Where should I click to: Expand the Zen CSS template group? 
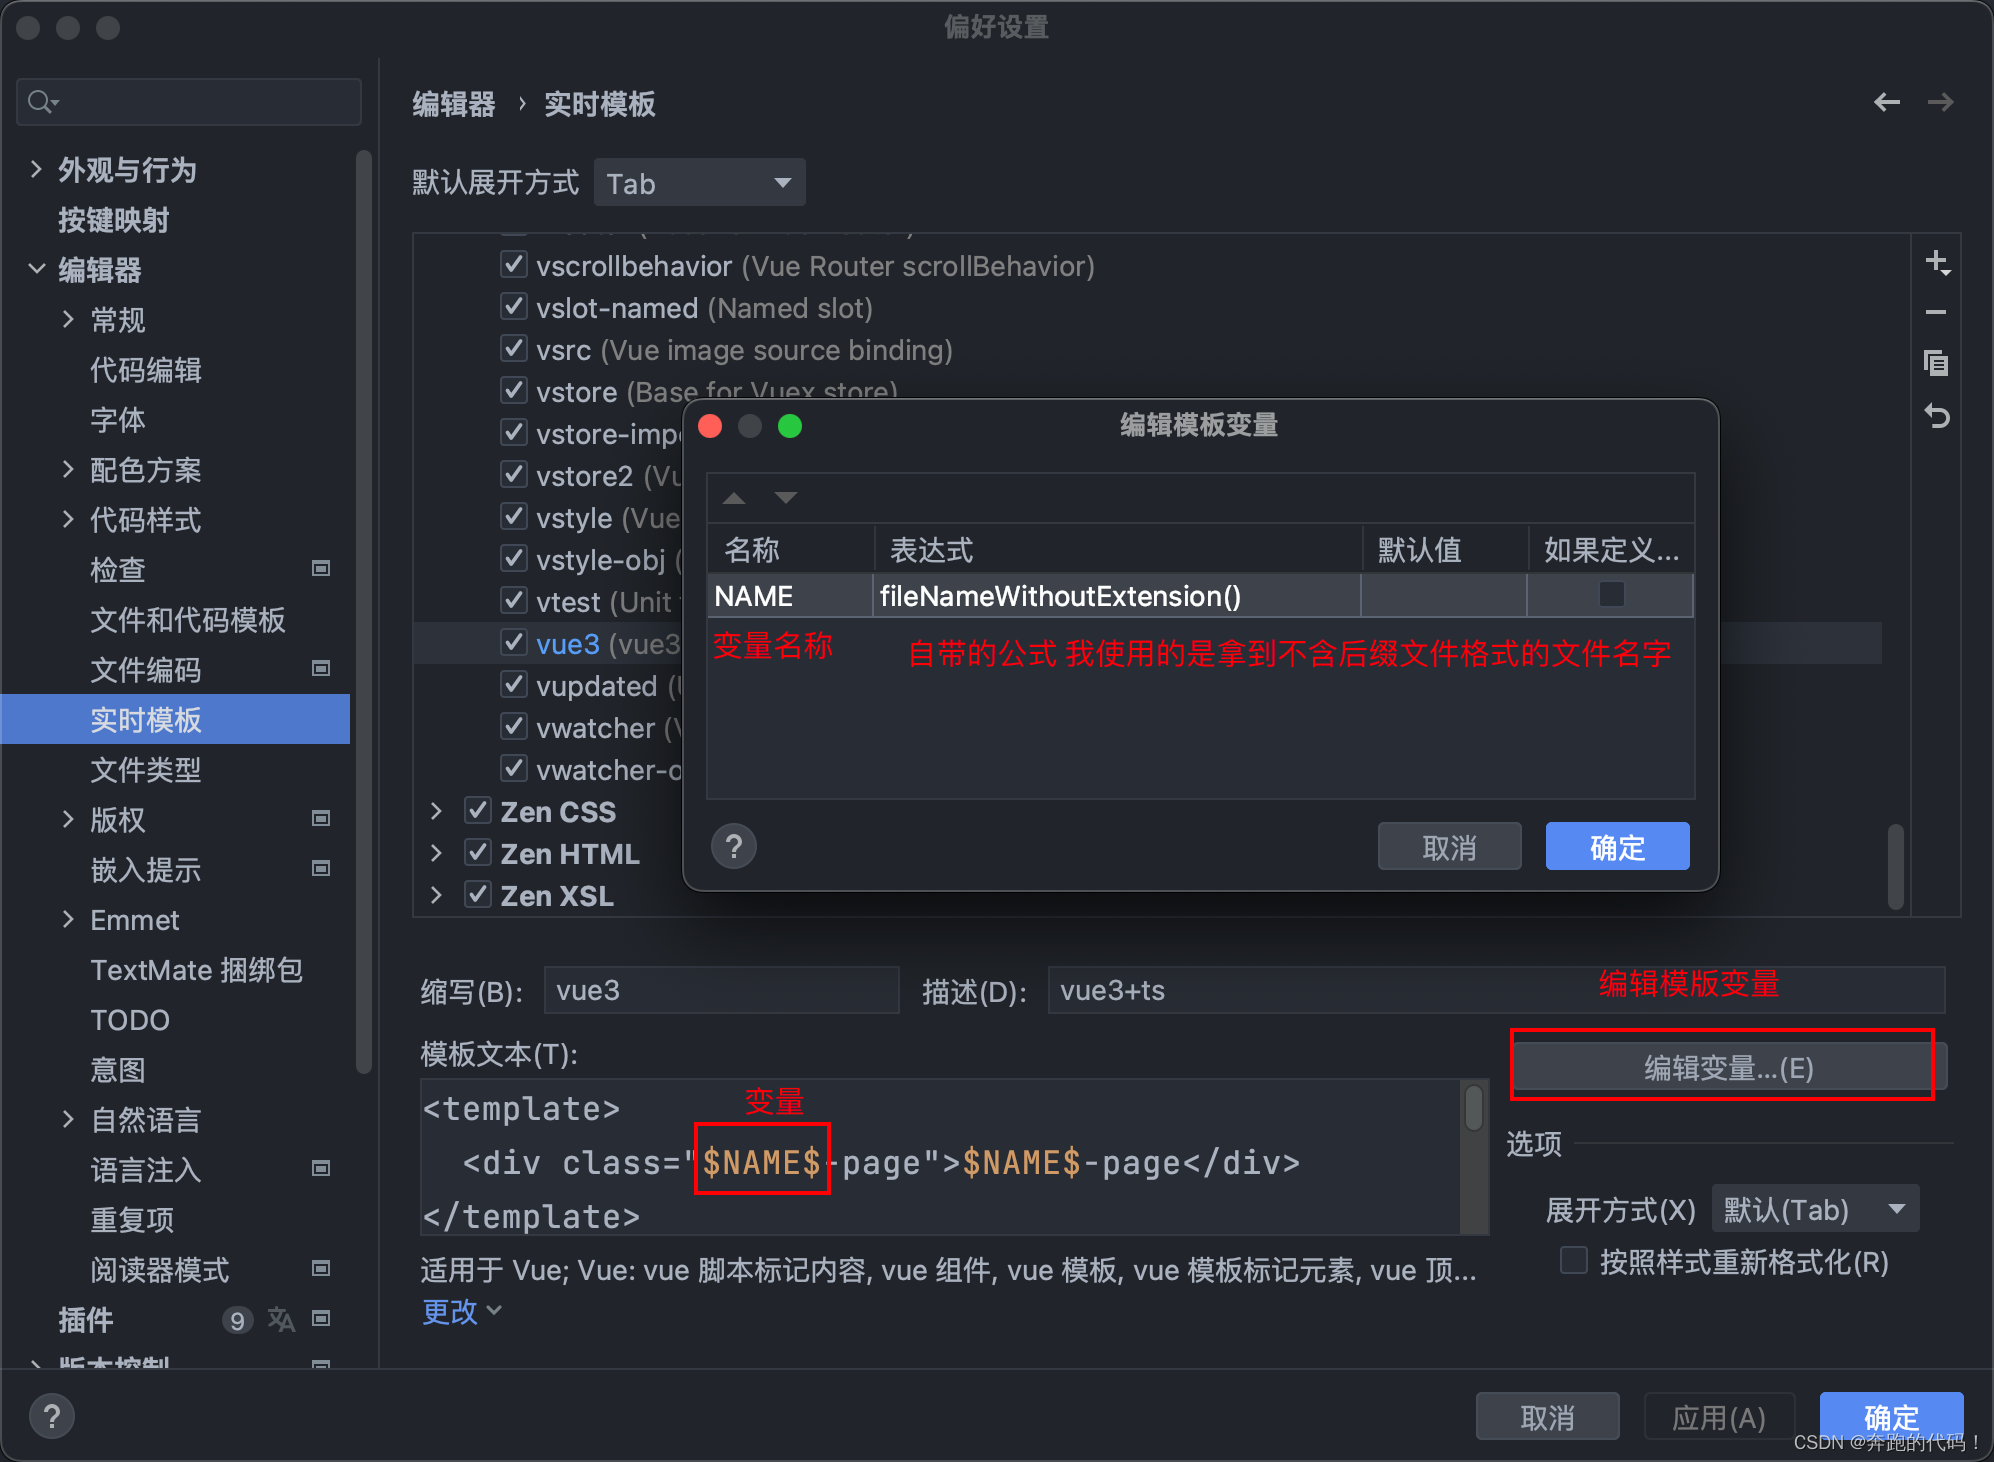coord(436,811)
